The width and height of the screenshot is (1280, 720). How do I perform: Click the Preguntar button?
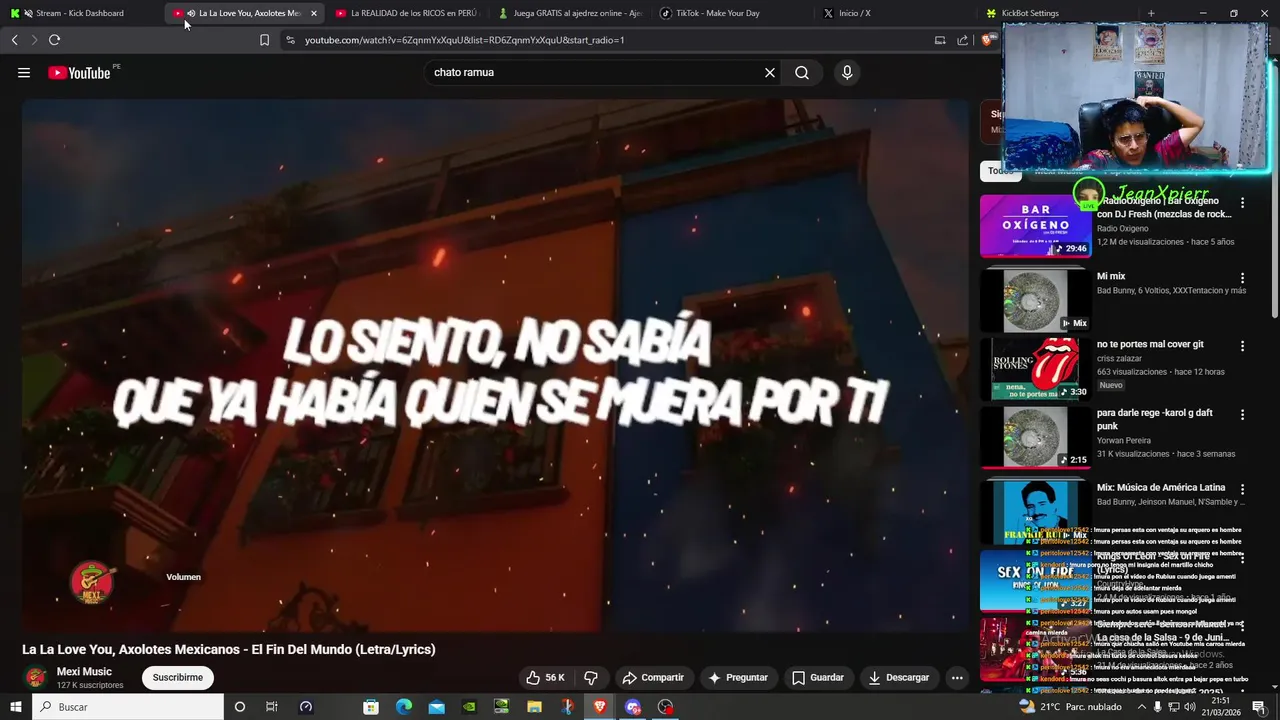tap(738, 677)
